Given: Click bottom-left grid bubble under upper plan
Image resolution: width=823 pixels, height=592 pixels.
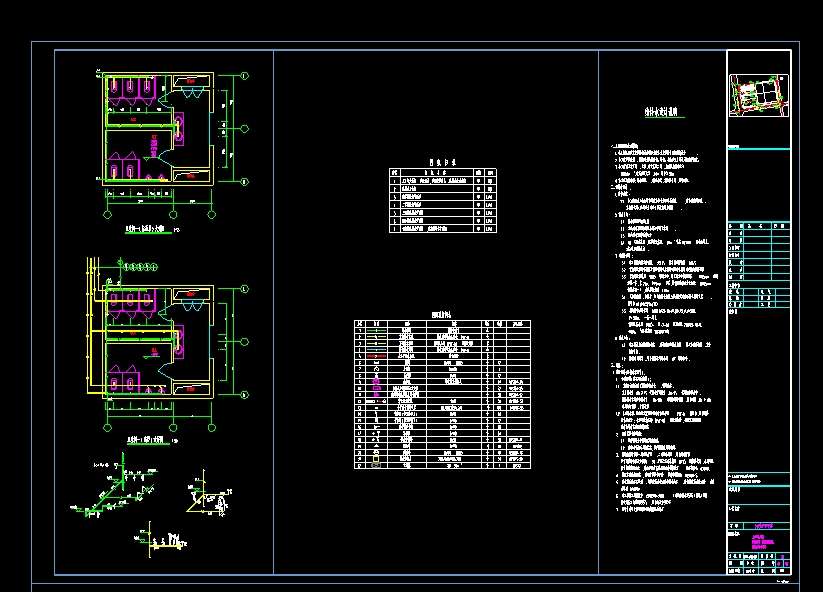Looking at the screenshot, I should [x=108, y=215].
